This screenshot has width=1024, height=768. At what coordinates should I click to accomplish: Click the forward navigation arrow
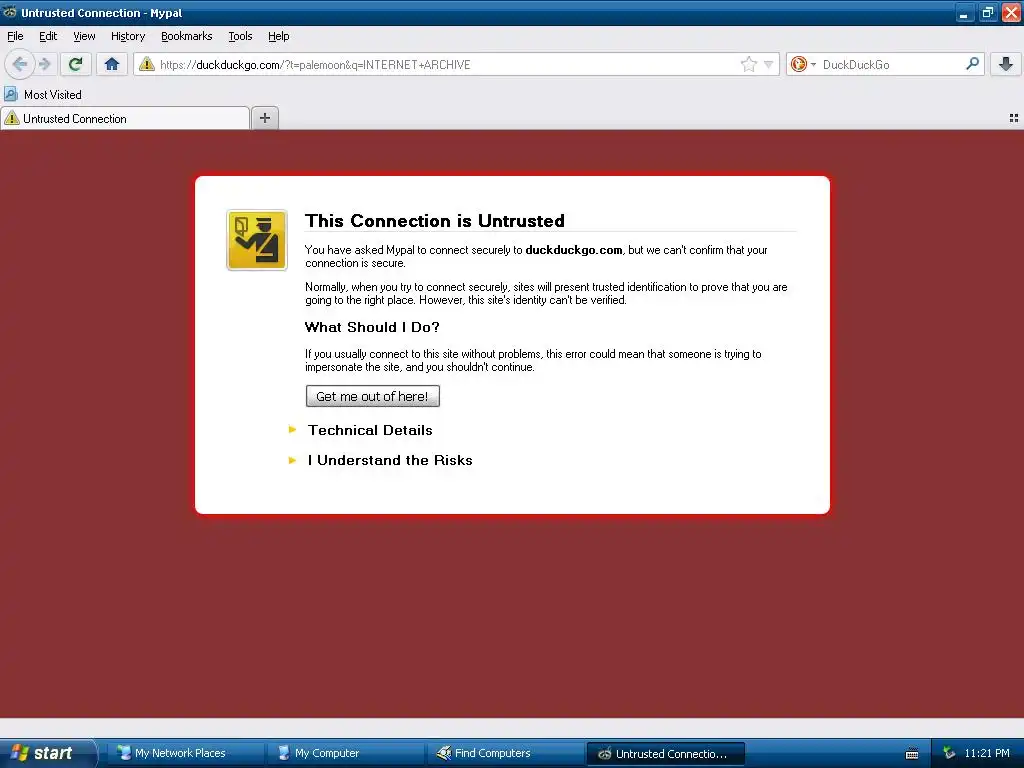click(x=44, y=64)
